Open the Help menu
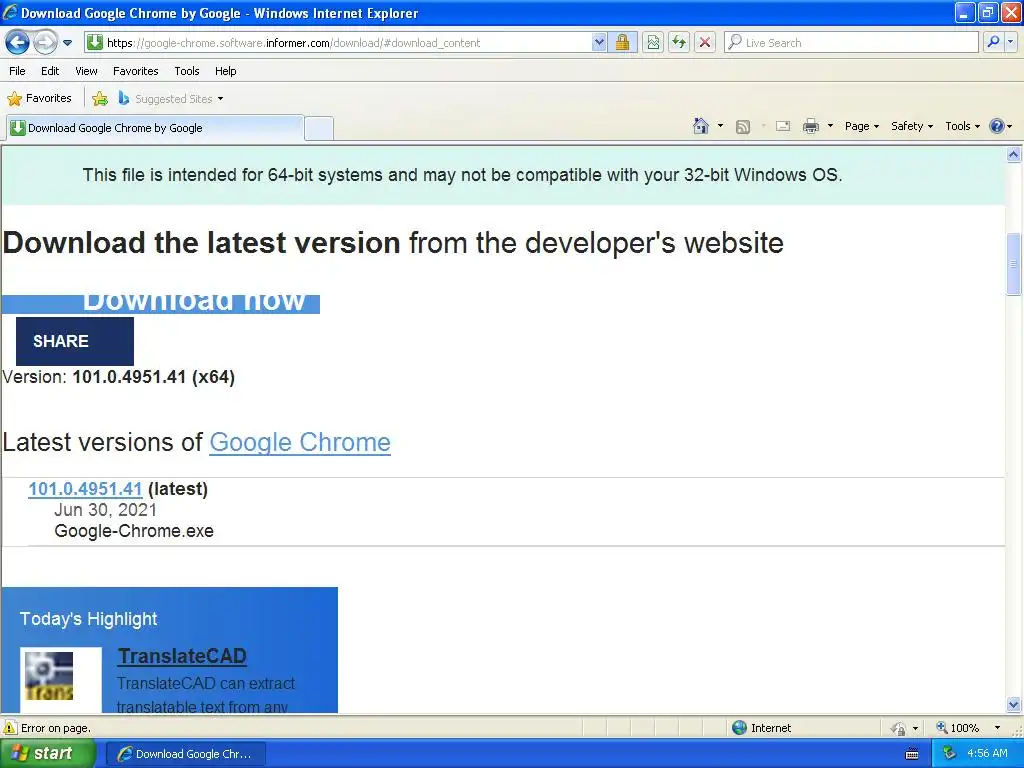Image resolution: width=1024 pixels, height=768 pixels. click(x=225, y=71)
